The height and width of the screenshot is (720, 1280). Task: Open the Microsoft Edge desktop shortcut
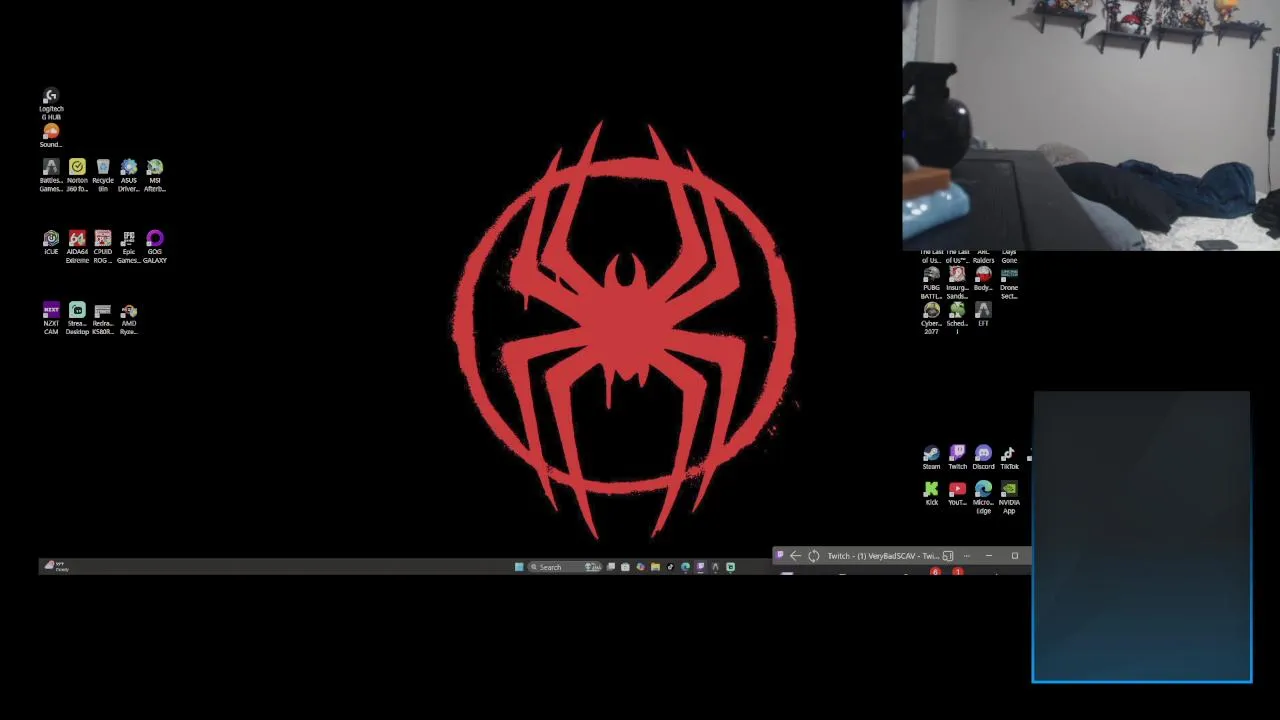[984, 498]
